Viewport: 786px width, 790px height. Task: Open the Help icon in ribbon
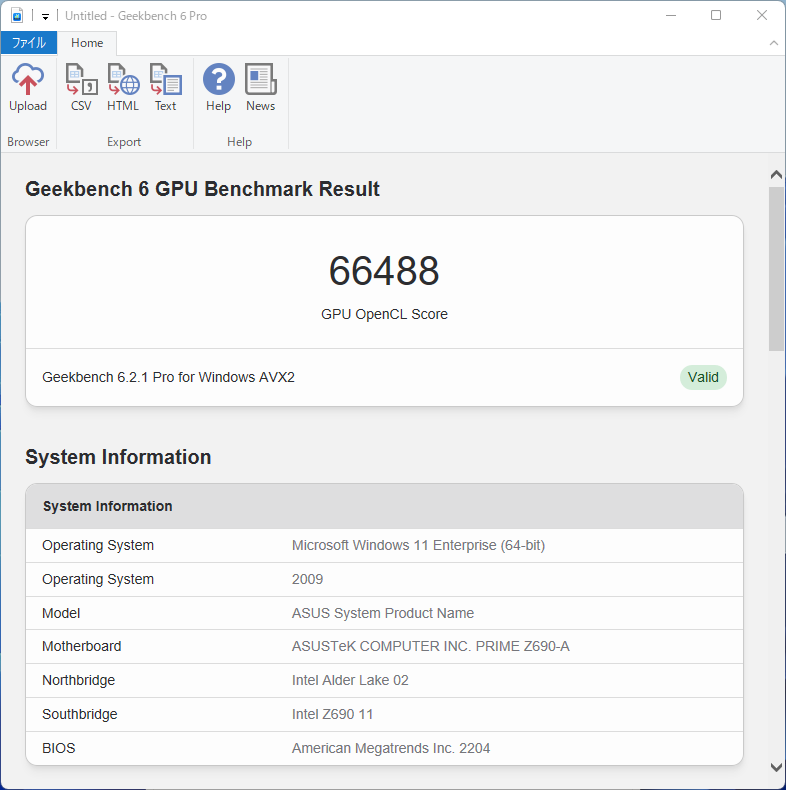coord(218,88)
